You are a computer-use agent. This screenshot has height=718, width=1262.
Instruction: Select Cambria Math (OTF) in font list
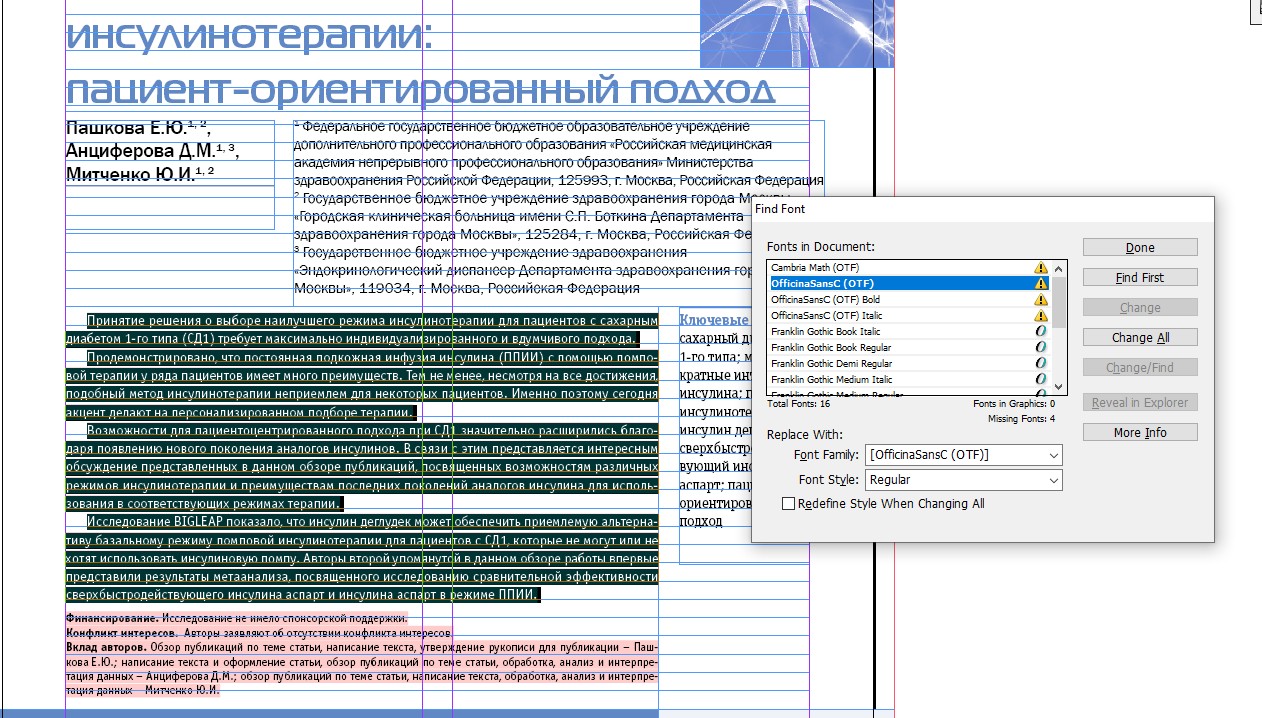tap(815, 268)
